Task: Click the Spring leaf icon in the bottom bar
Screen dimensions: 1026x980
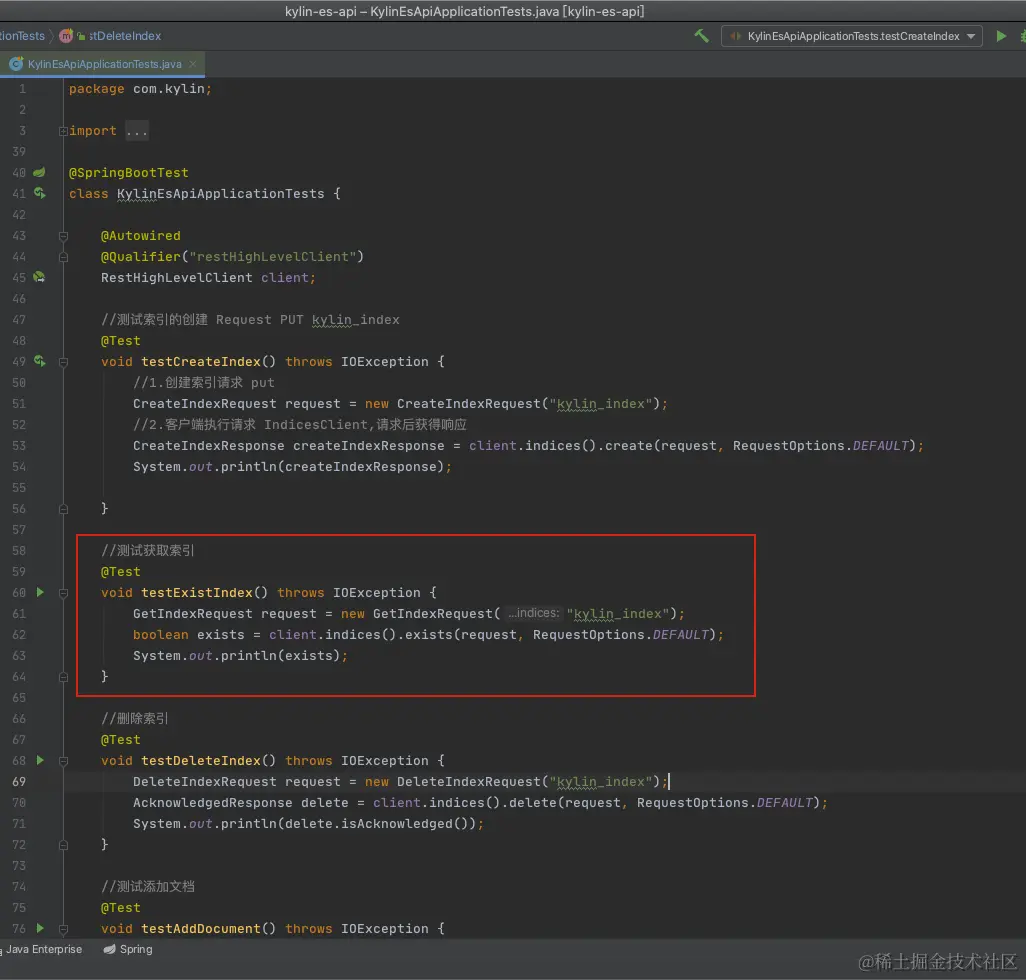Action: pos(109,949)
